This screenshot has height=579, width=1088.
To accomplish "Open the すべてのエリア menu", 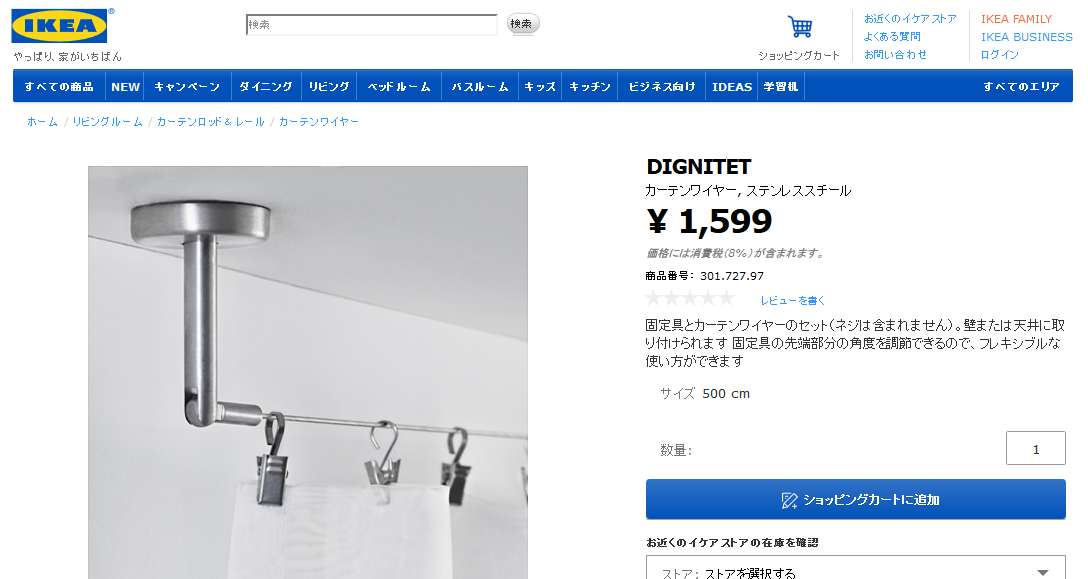I will (1021, 87).
